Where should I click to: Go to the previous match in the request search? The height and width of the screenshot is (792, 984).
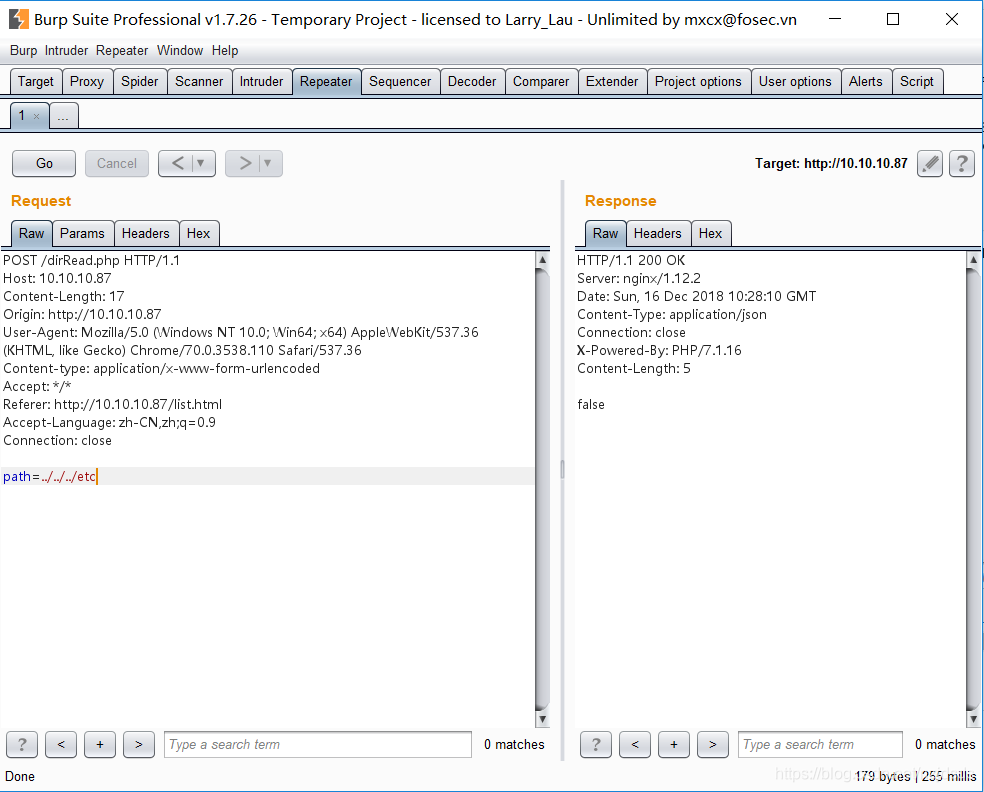(61, 744)
